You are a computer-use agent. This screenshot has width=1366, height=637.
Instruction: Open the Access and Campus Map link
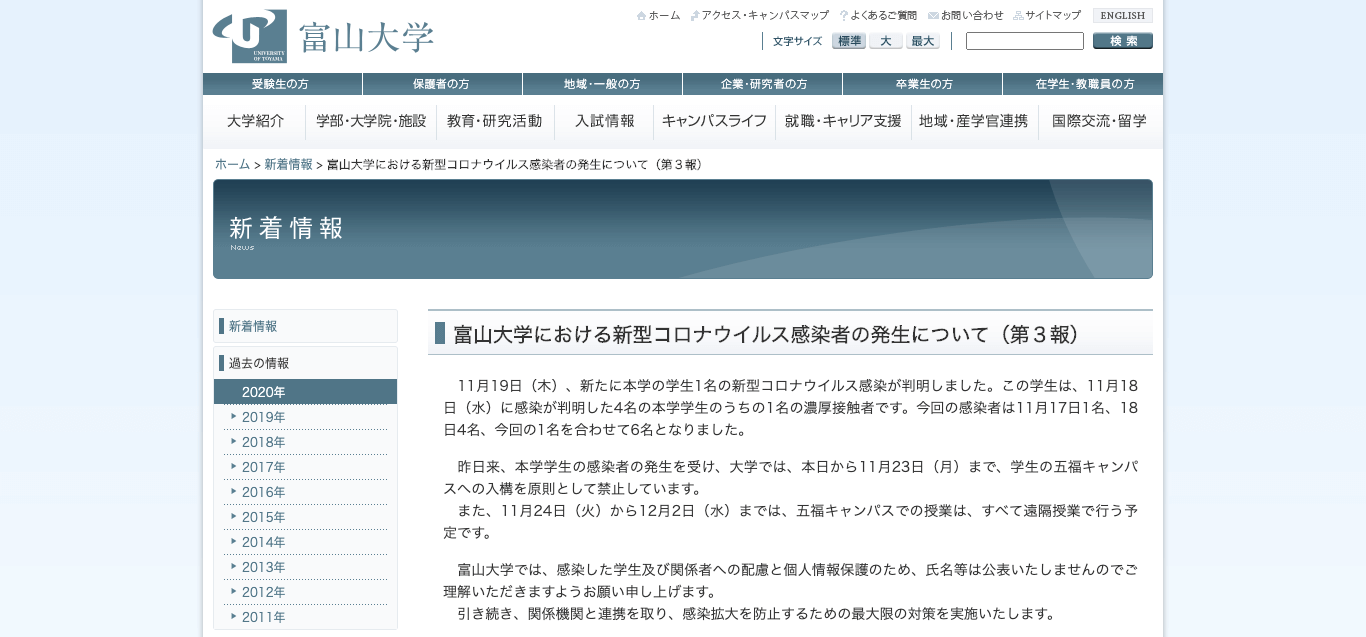(x=760, y=16)
